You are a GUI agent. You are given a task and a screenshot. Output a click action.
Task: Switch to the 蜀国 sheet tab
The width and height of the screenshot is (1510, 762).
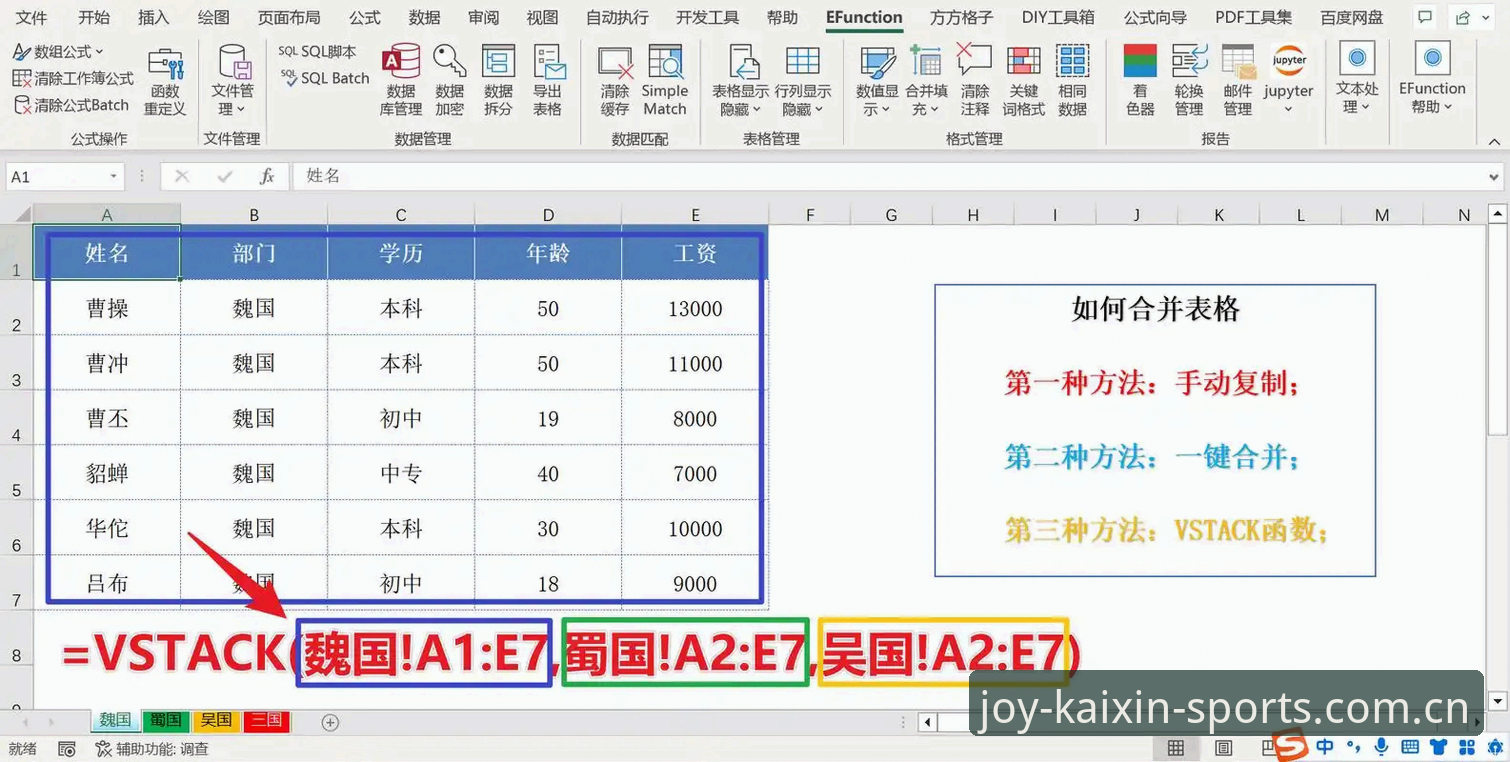click(165, 720)
